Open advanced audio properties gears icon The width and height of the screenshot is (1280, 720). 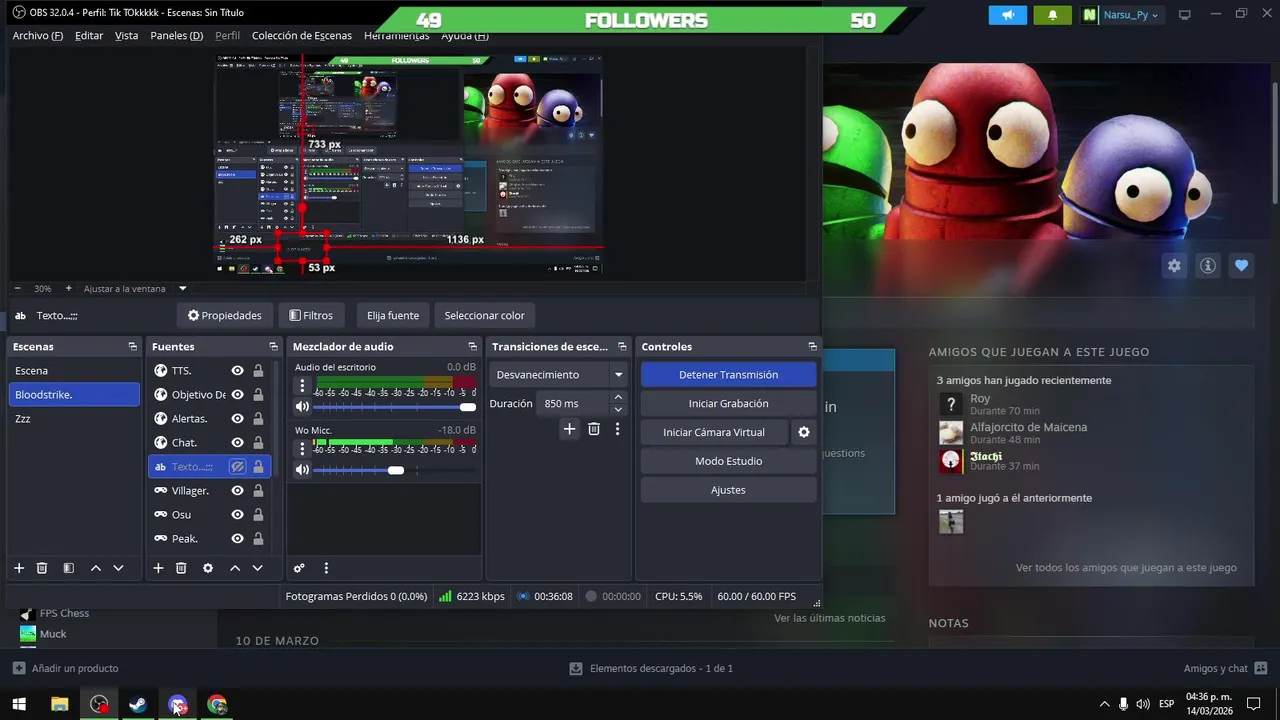(x=299, y=568)
